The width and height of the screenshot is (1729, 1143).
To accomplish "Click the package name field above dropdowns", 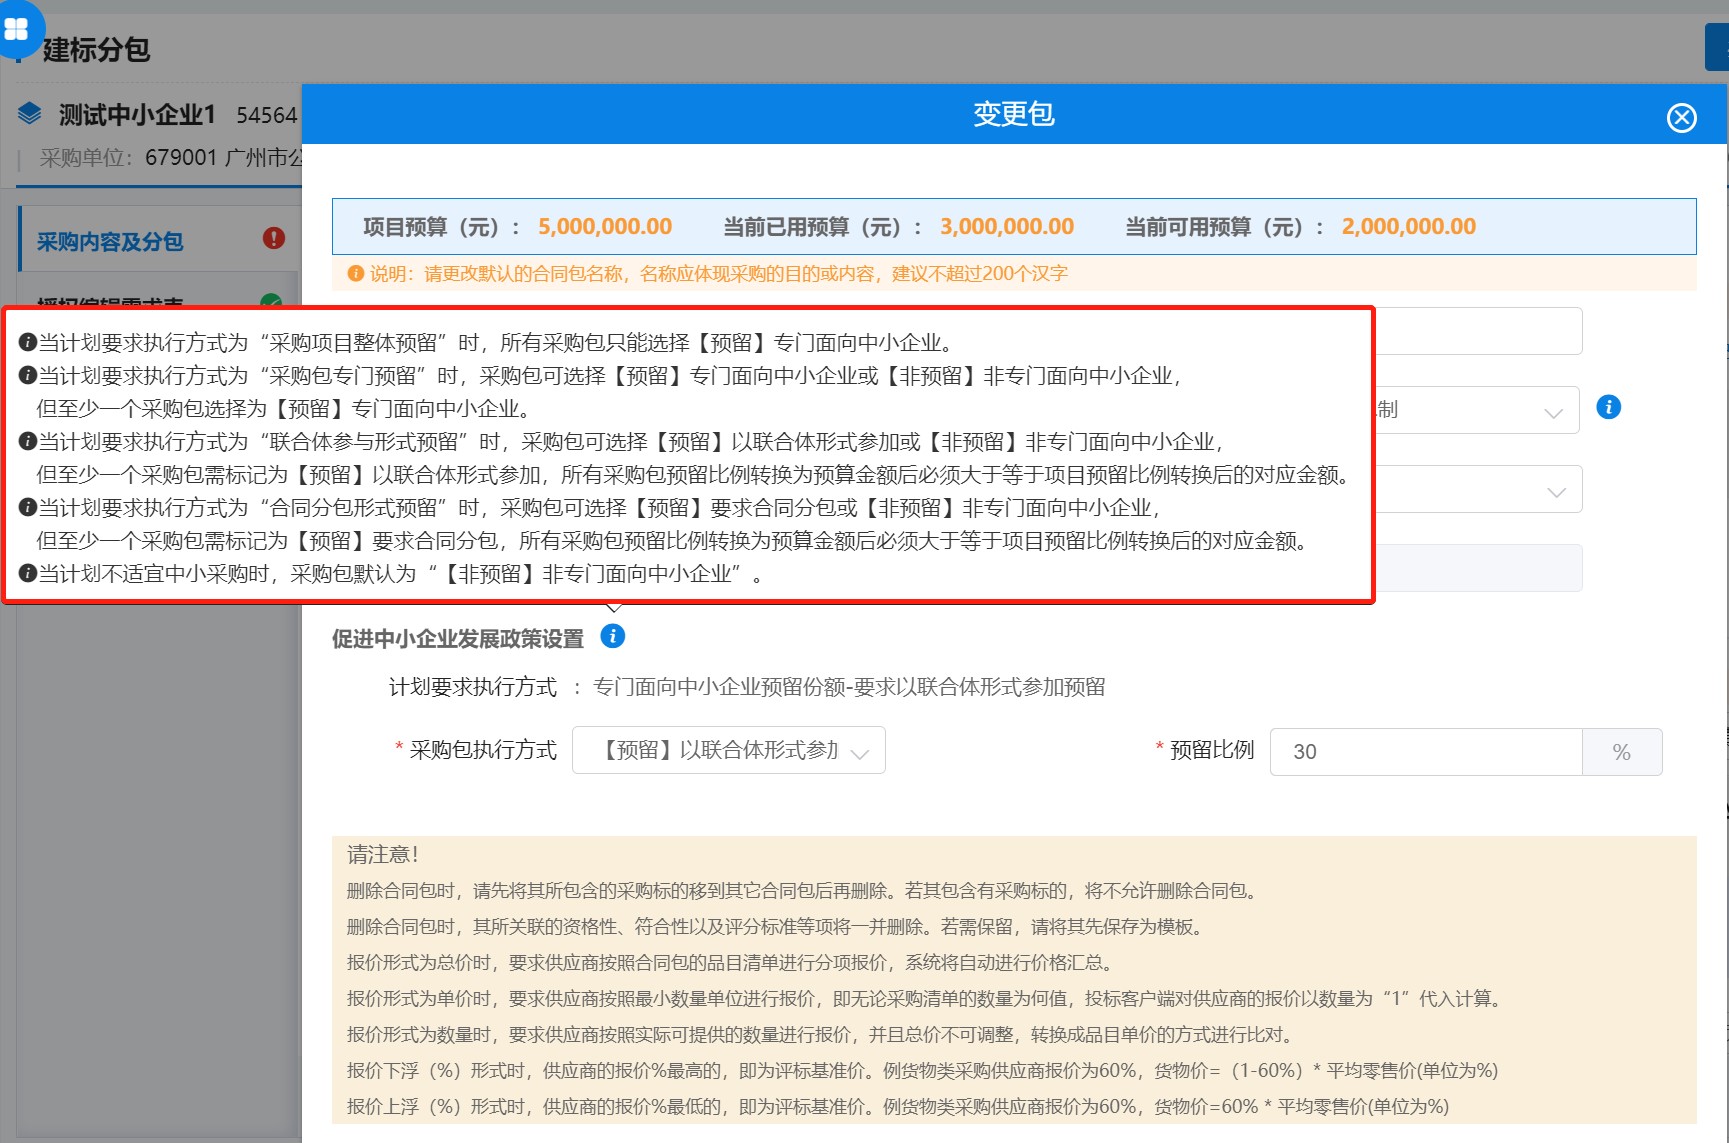I will [x=1476, y=331].
